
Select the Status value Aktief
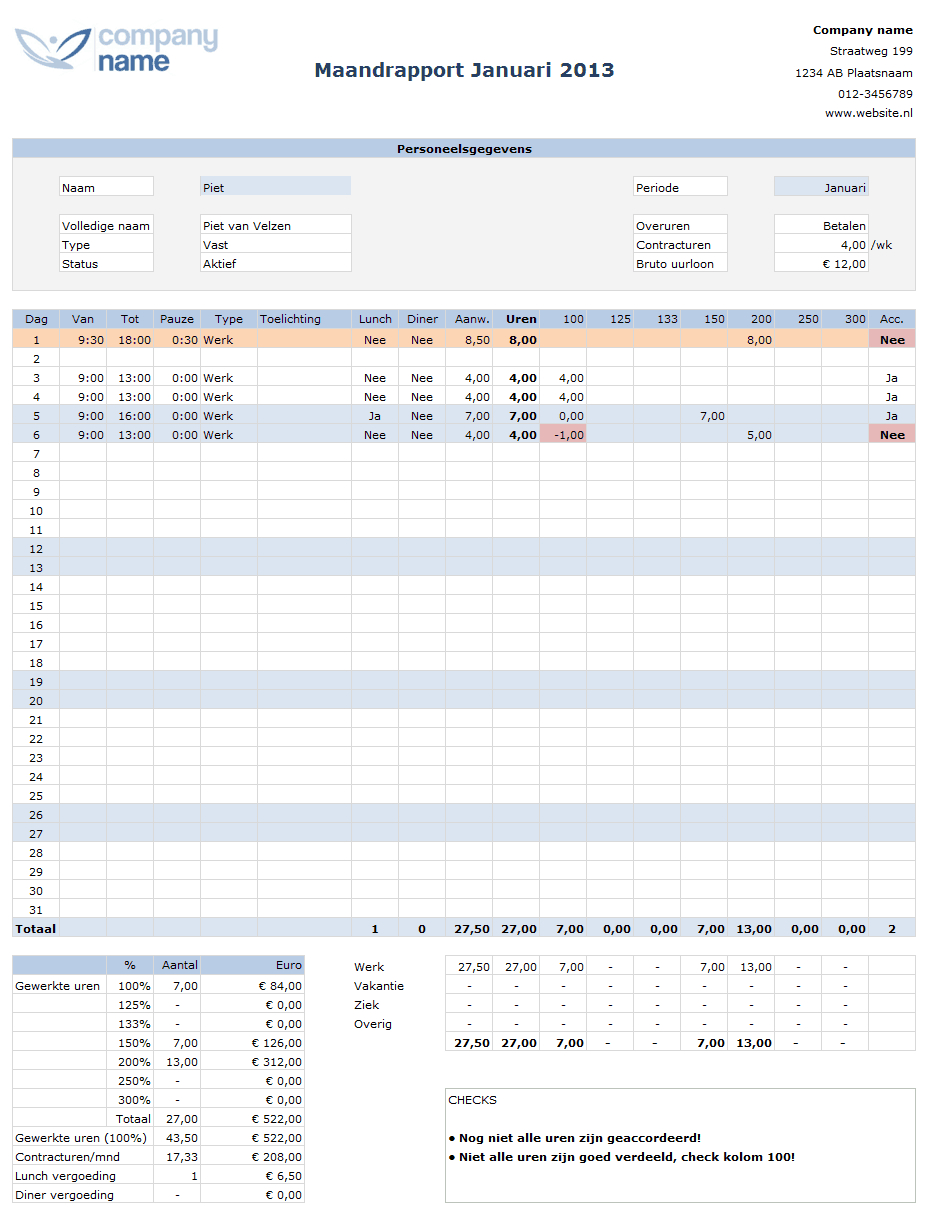[x=275, y=263]
